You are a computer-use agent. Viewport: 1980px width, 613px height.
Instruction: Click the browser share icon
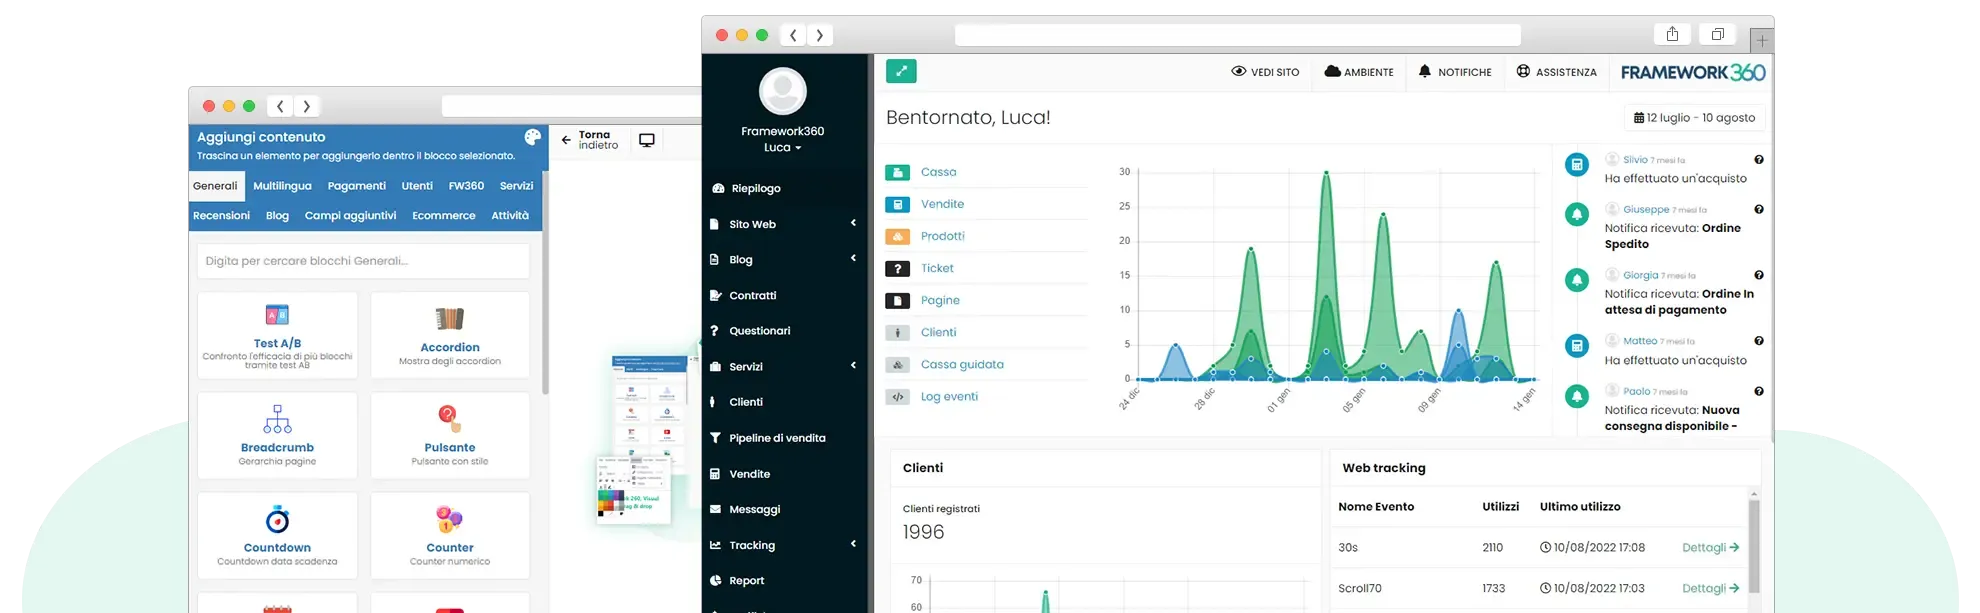click(x=1672, y=35)
